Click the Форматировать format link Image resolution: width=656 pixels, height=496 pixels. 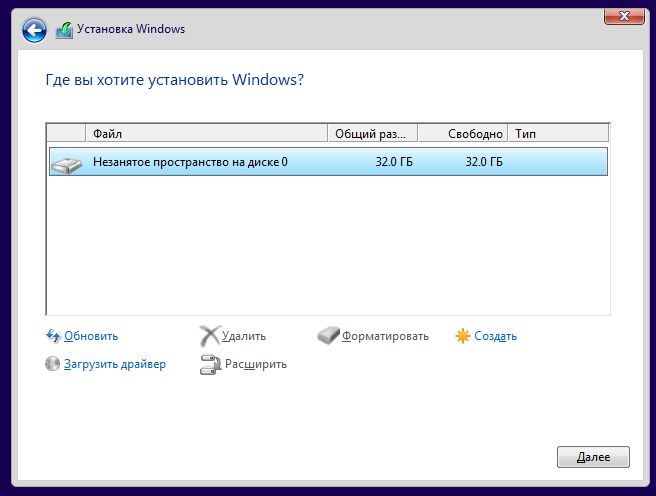(x=385, y=336)
